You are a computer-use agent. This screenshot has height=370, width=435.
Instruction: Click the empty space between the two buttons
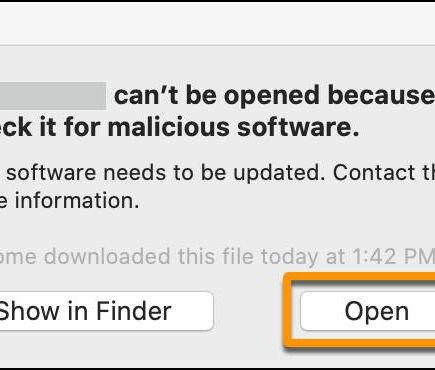coord(249,311)
